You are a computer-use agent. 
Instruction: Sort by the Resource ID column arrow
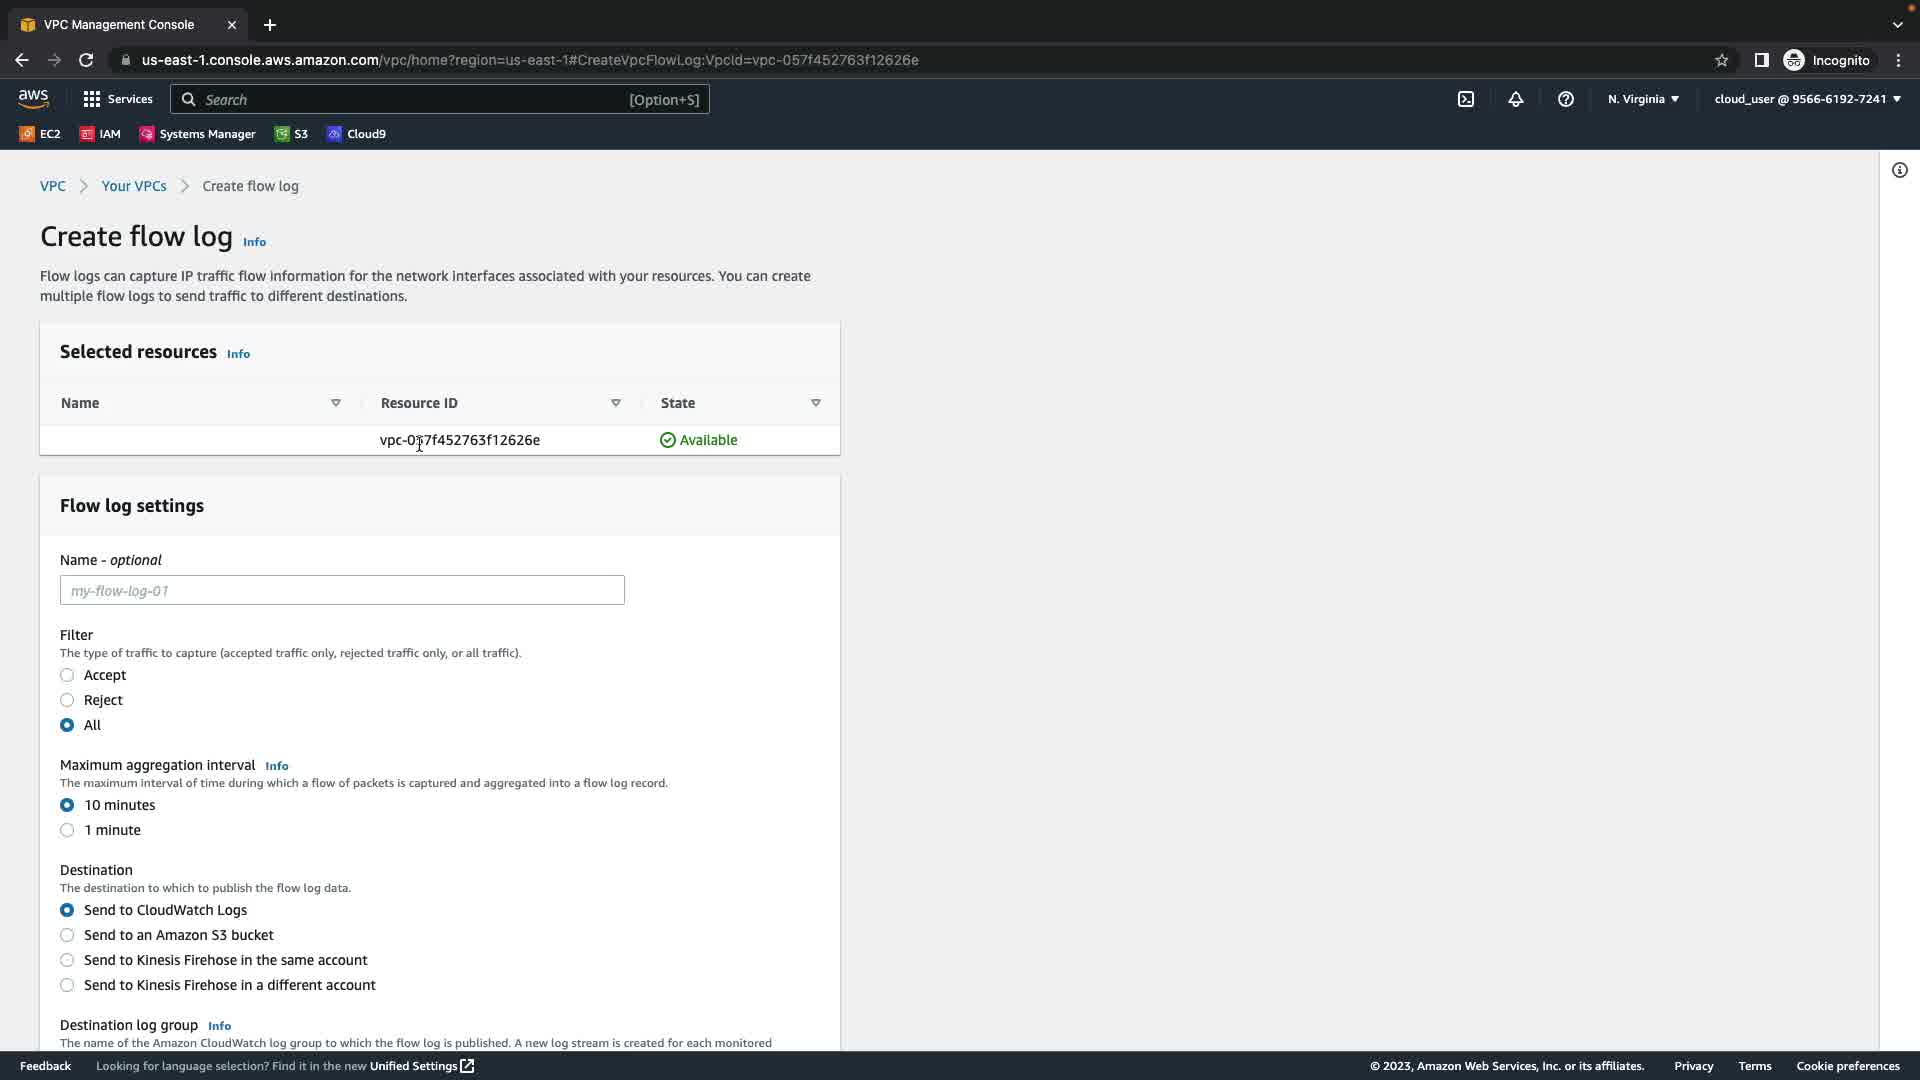tap(616, 403)
